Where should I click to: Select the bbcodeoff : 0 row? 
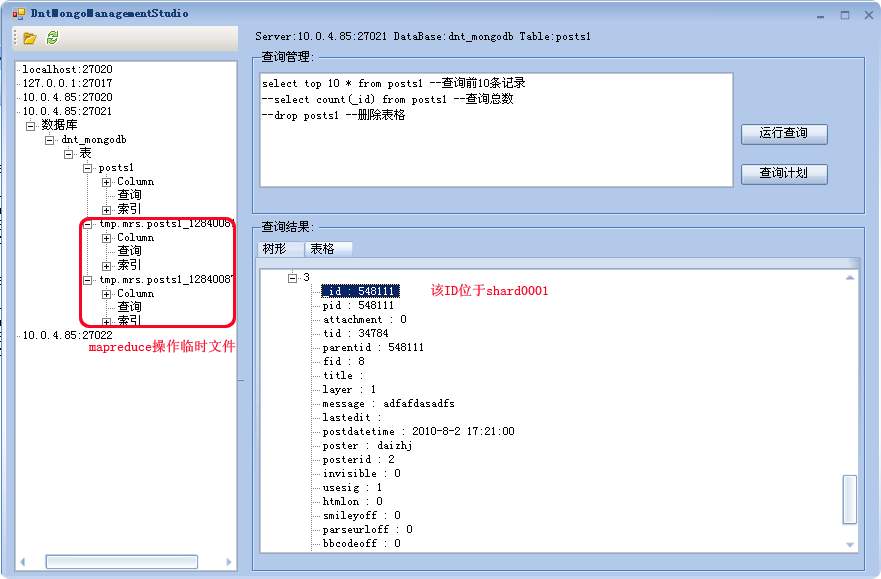[x=361, y=544]
